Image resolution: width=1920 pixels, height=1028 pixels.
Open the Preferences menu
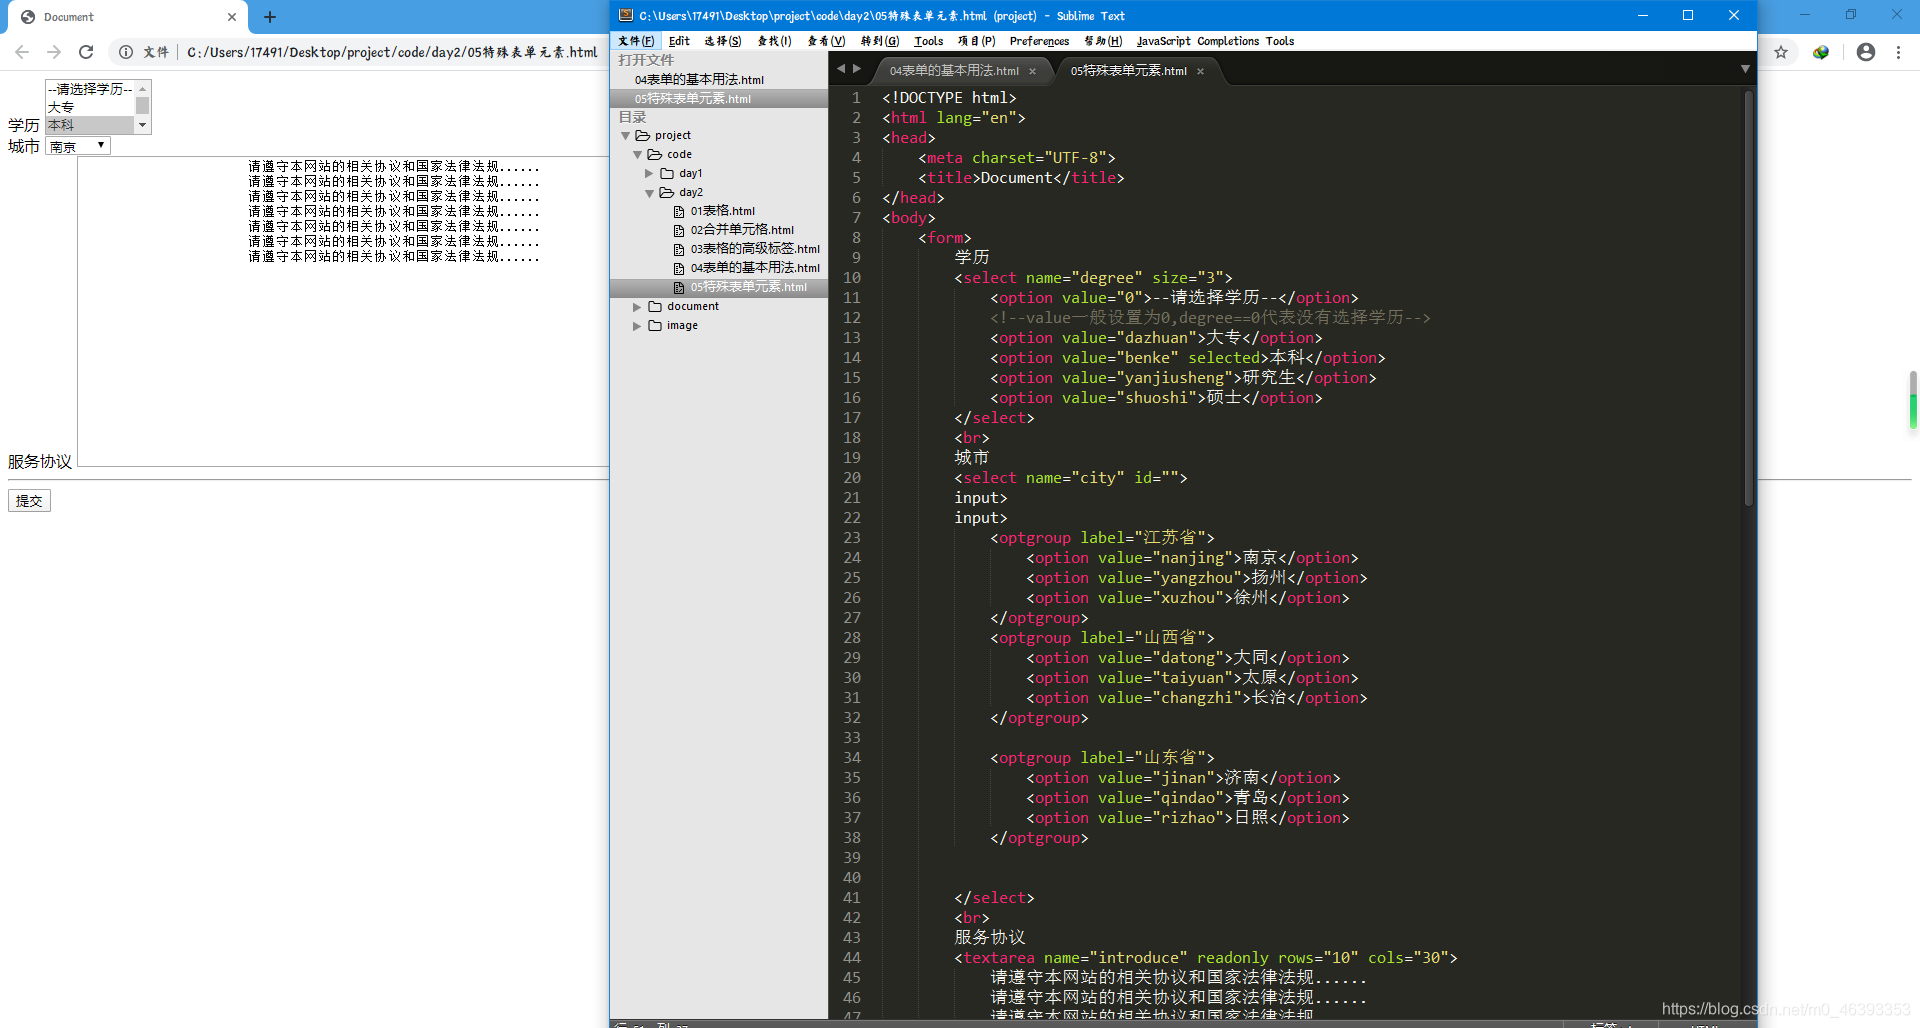pyautogui.click(x=1039, y=41)
